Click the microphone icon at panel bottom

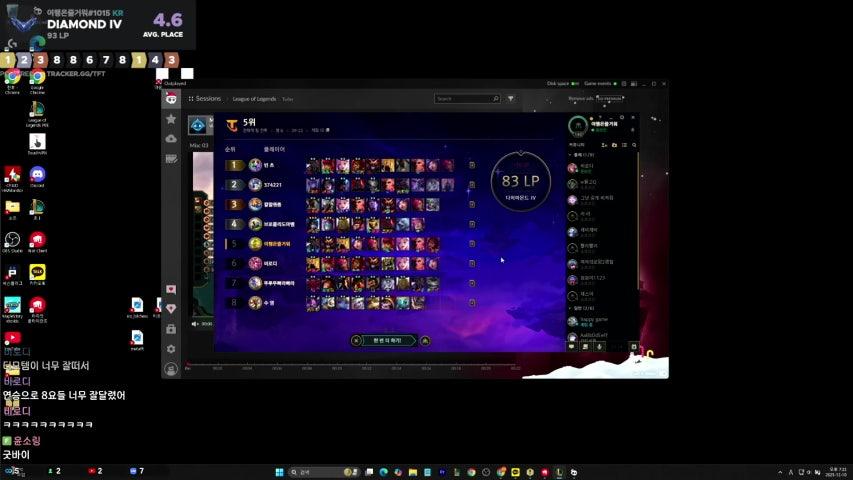599,347
